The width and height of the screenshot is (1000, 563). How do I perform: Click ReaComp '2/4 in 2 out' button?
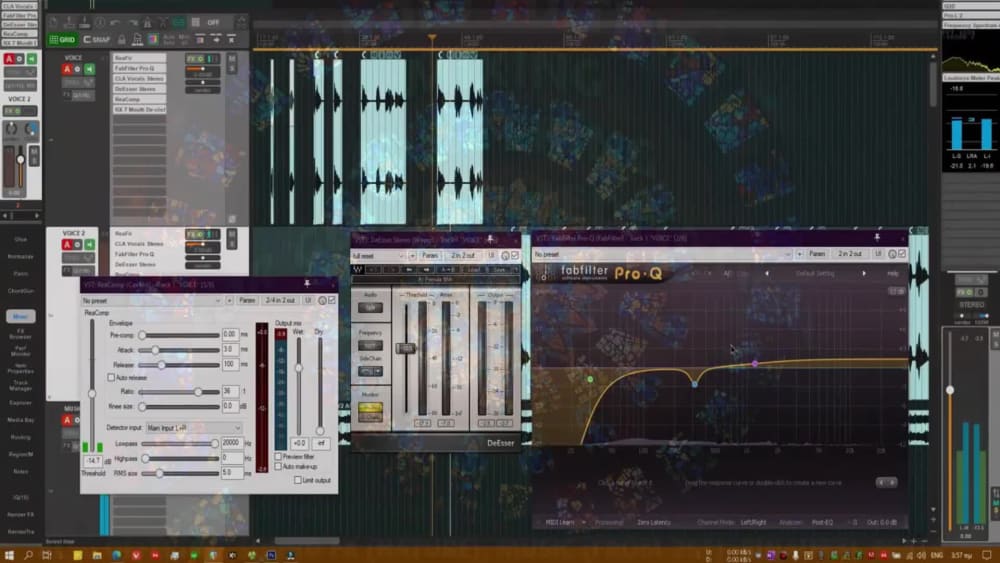click(x=280, y=300)
